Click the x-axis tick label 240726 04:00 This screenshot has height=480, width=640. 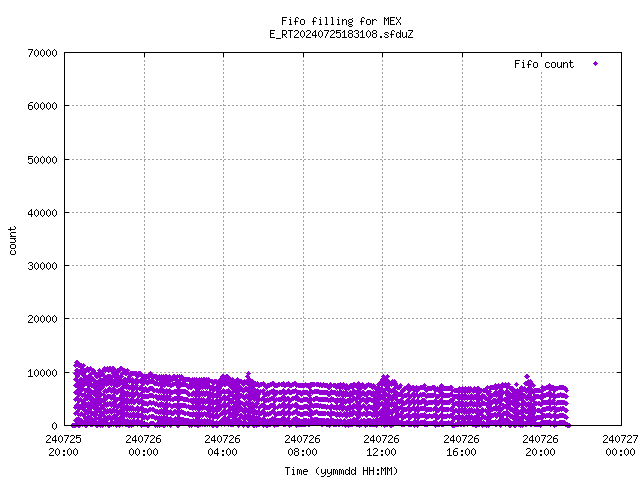coord(222,446)
